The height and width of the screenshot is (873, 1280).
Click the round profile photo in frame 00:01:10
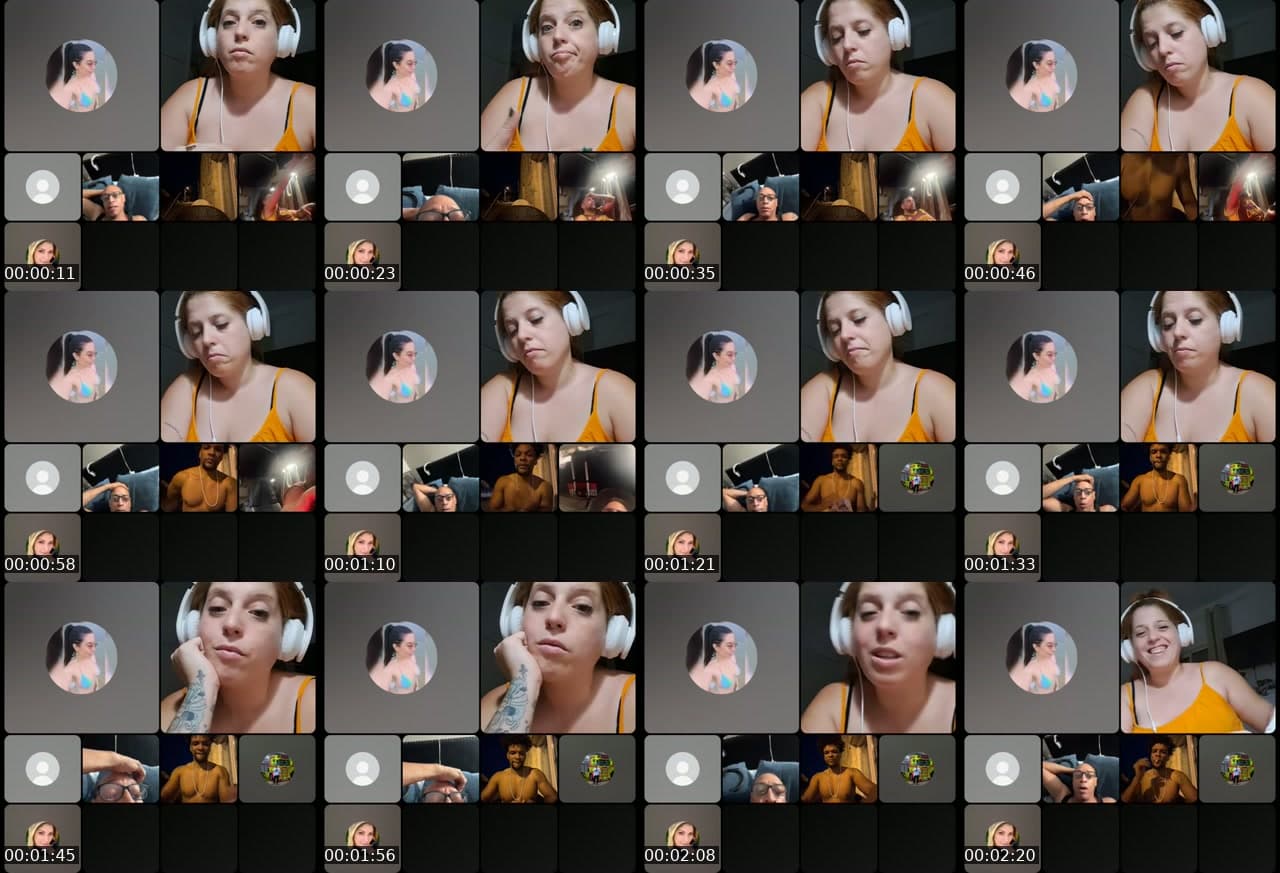point(401,366)
